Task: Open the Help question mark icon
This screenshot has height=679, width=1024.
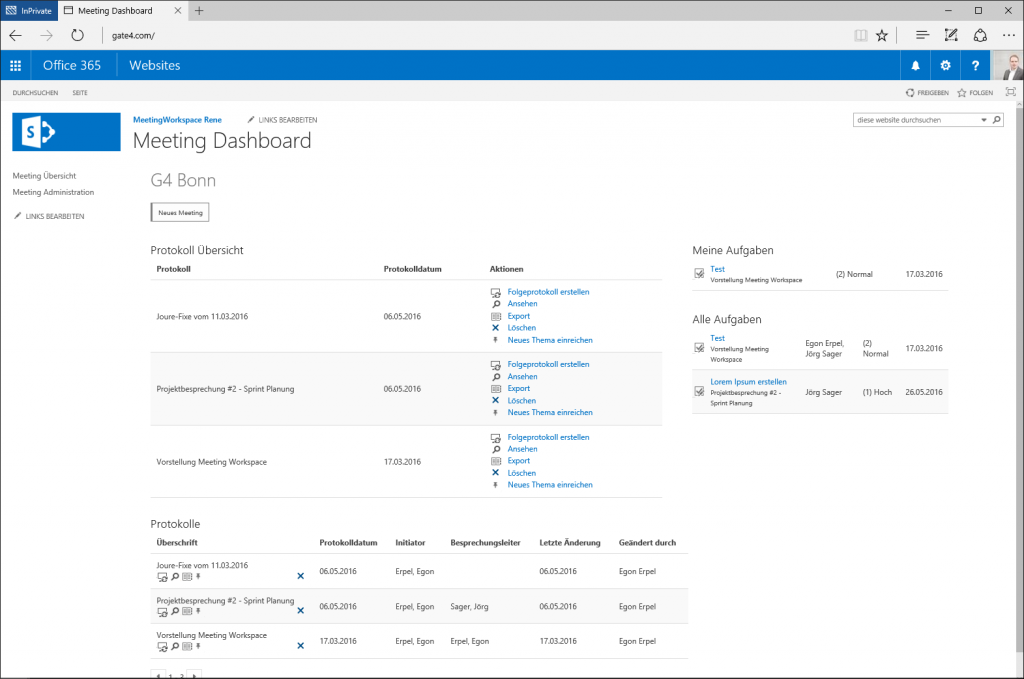Action: pos(975,65)
